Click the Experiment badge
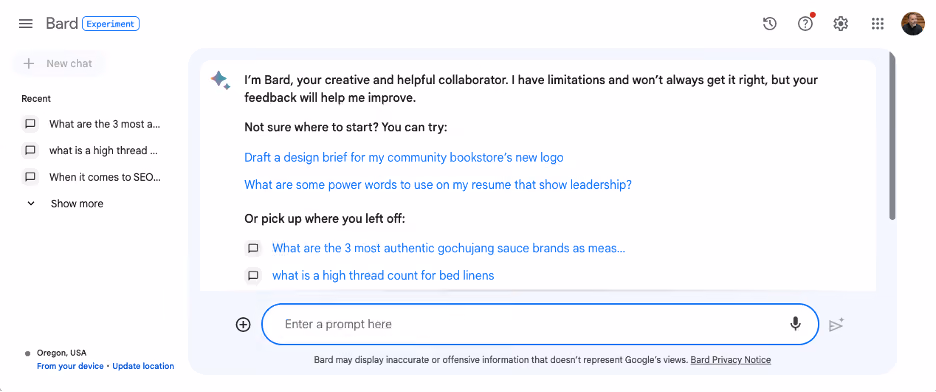Image resolution: width=936 pixels, height=392 pixels. tap(111, 24)
